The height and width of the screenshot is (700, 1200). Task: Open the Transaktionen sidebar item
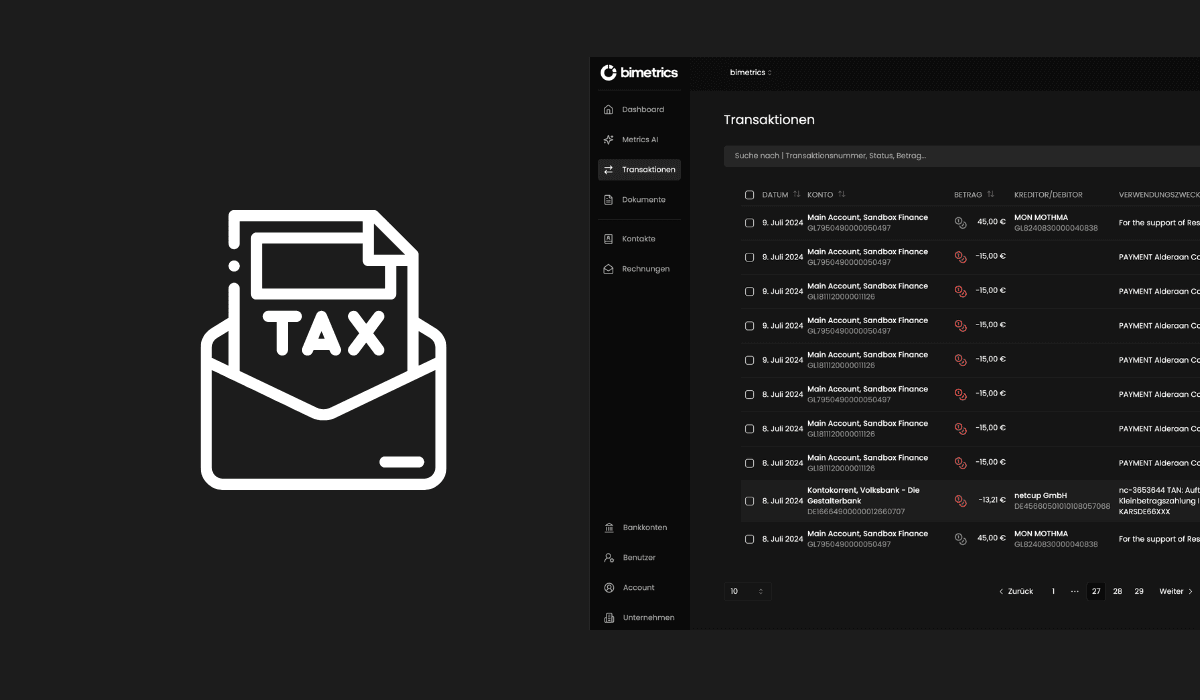point(639,170)
